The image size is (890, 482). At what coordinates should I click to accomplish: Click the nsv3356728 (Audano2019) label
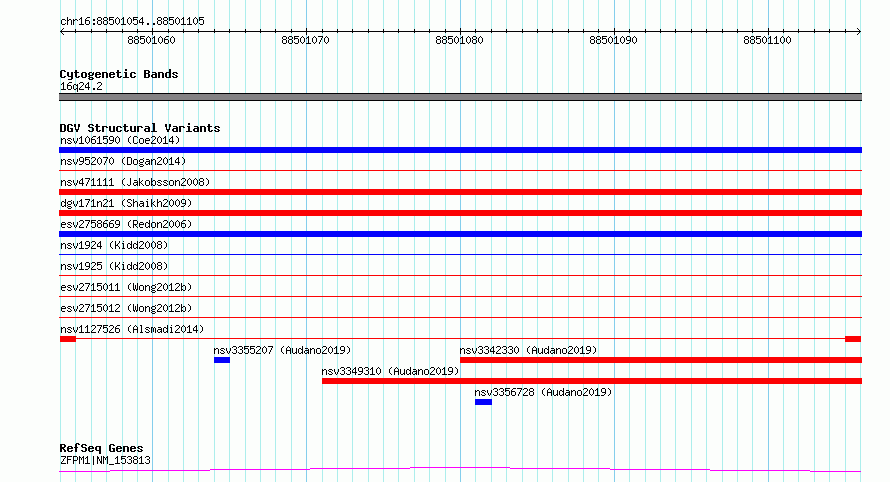tap(543, 392)
